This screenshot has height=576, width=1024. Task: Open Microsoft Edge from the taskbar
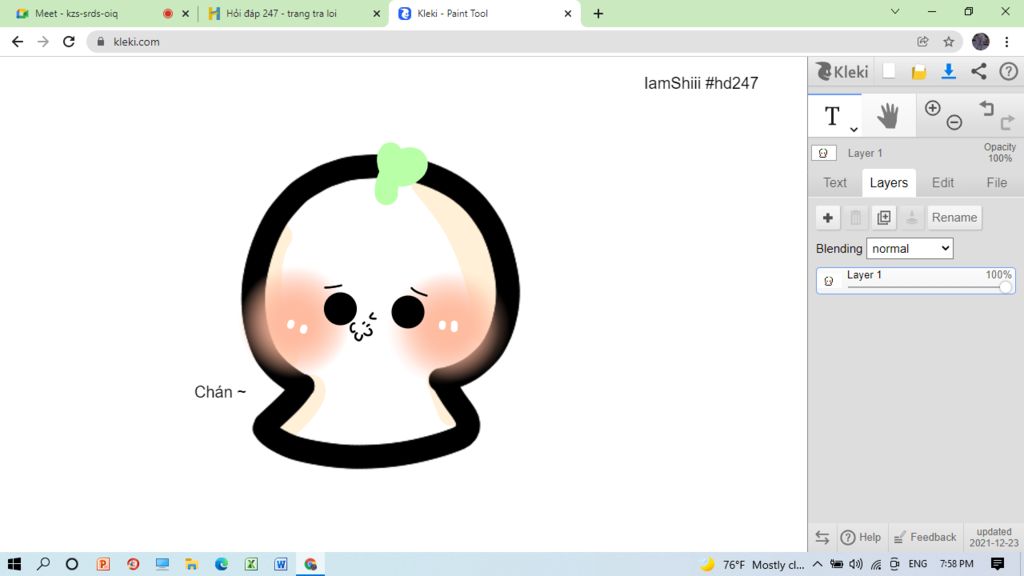[221, 564]
